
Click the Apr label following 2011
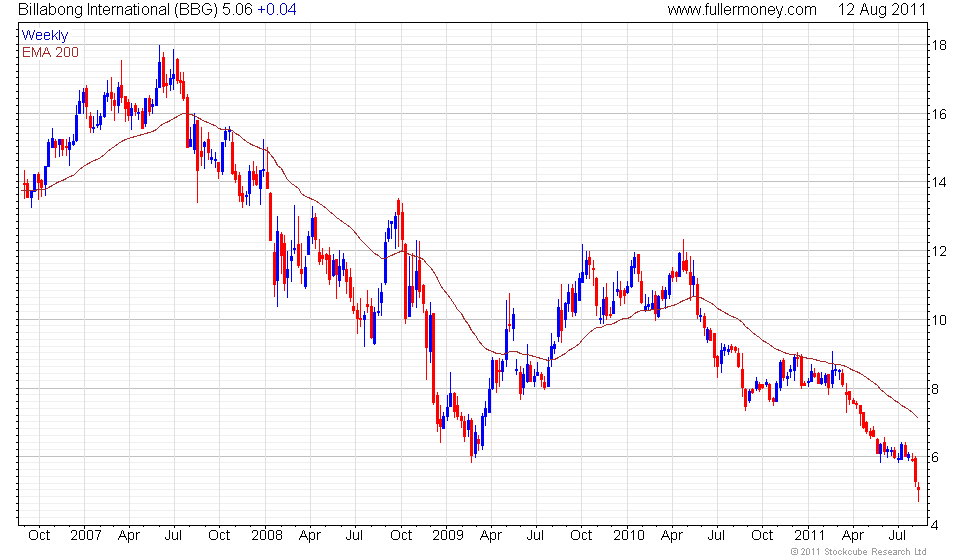(x=852, y=536)
